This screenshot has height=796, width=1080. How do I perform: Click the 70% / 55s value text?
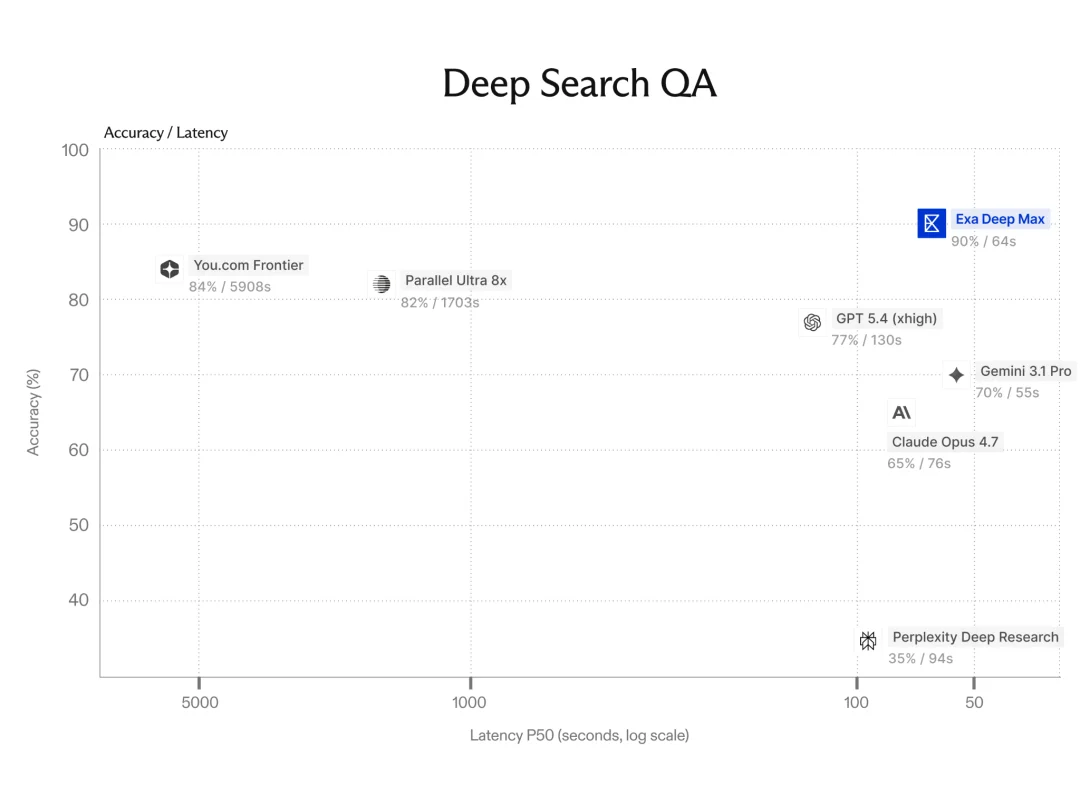1008,392
